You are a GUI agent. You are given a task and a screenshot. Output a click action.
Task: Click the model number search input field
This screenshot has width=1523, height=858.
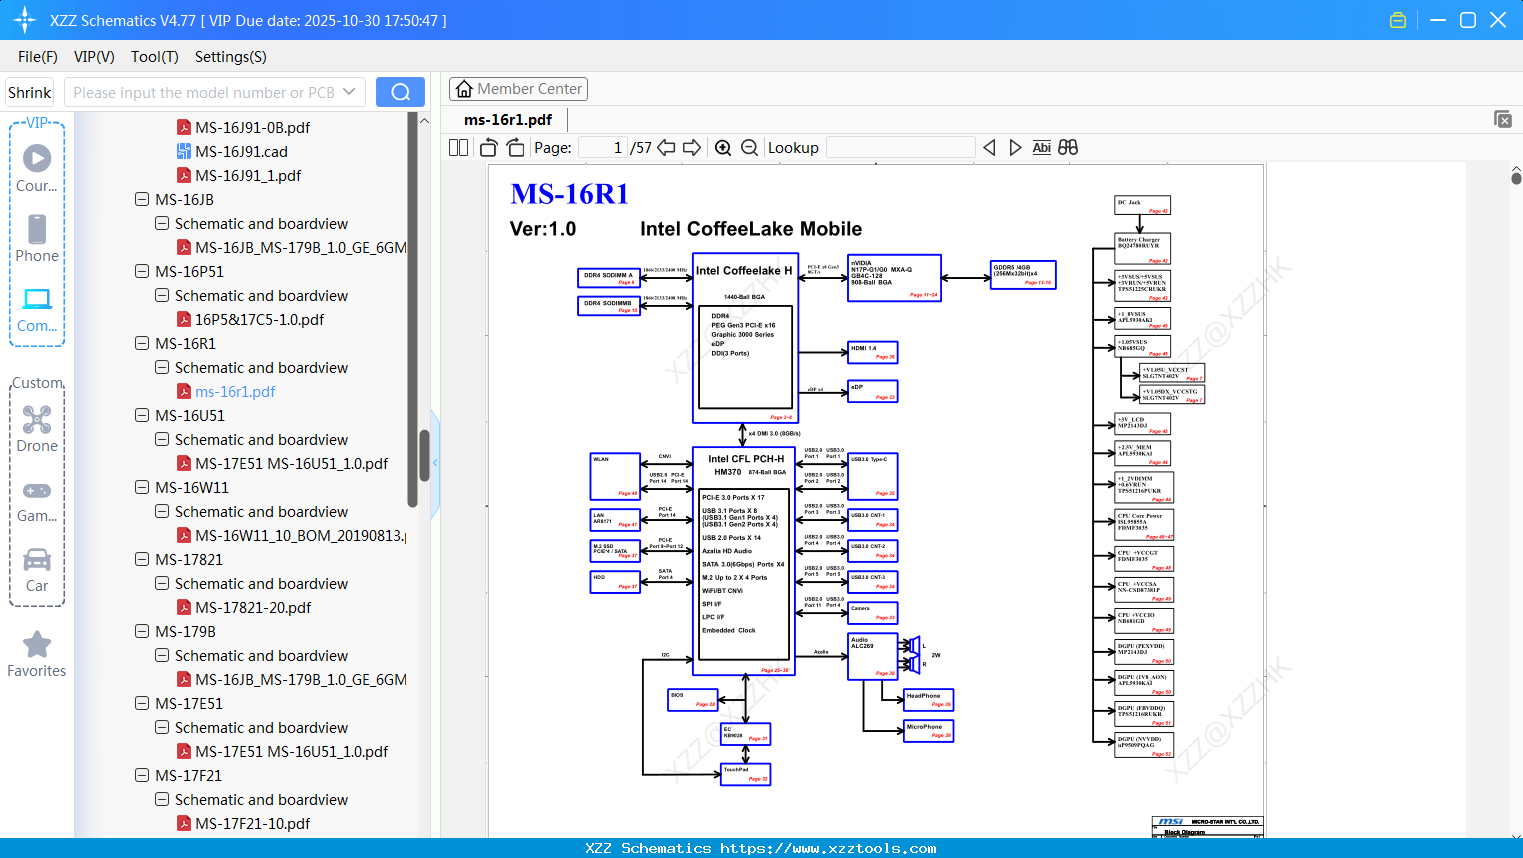(x=203, y=92)
